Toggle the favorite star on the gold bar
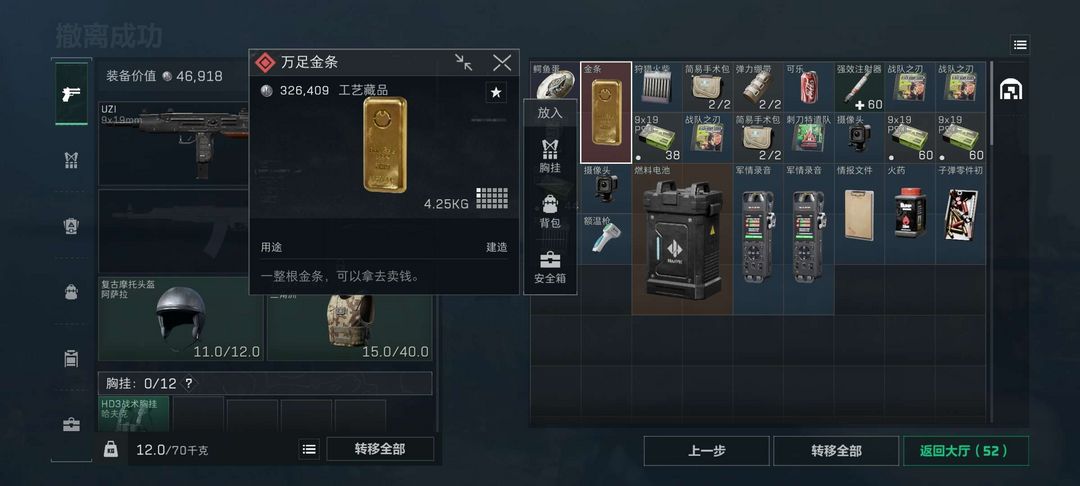 (496, 92)
